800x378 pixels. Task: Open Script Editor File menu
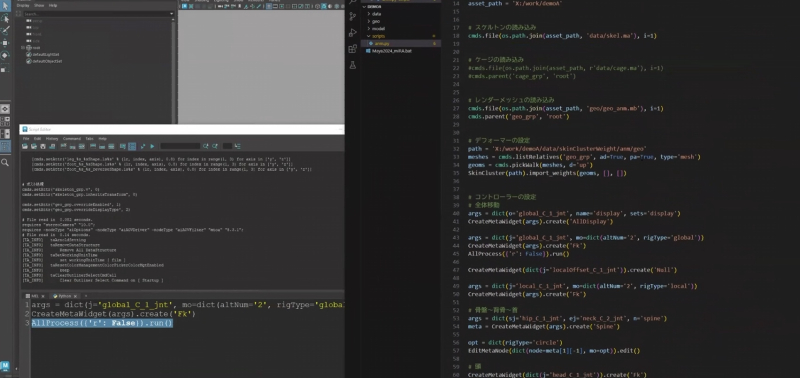pos(26,139)
